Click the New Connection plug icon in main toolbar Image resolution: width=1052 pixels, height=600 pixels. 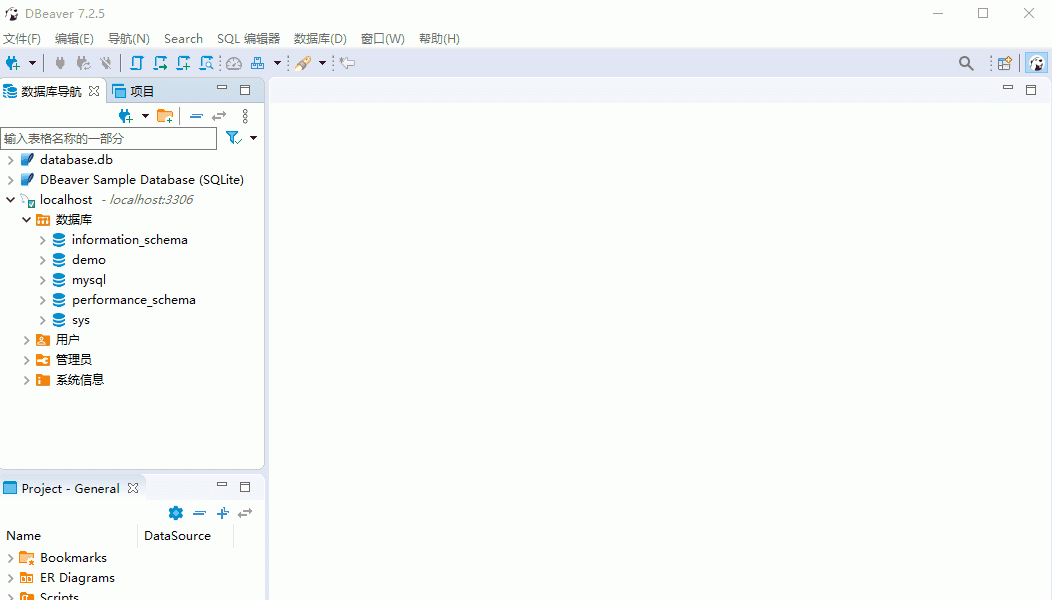pyautogui.click(x=13, y=63)
